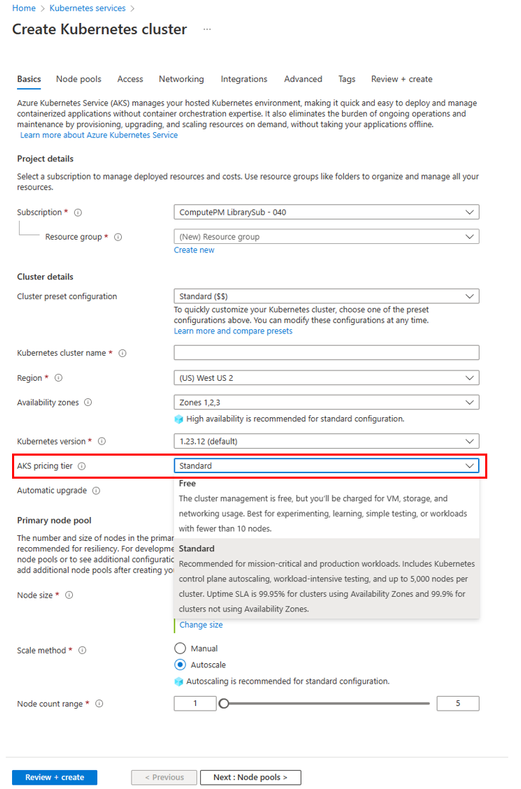Click node count range slider handle
The height and width of the screenshot is (789, 521).
224,703
